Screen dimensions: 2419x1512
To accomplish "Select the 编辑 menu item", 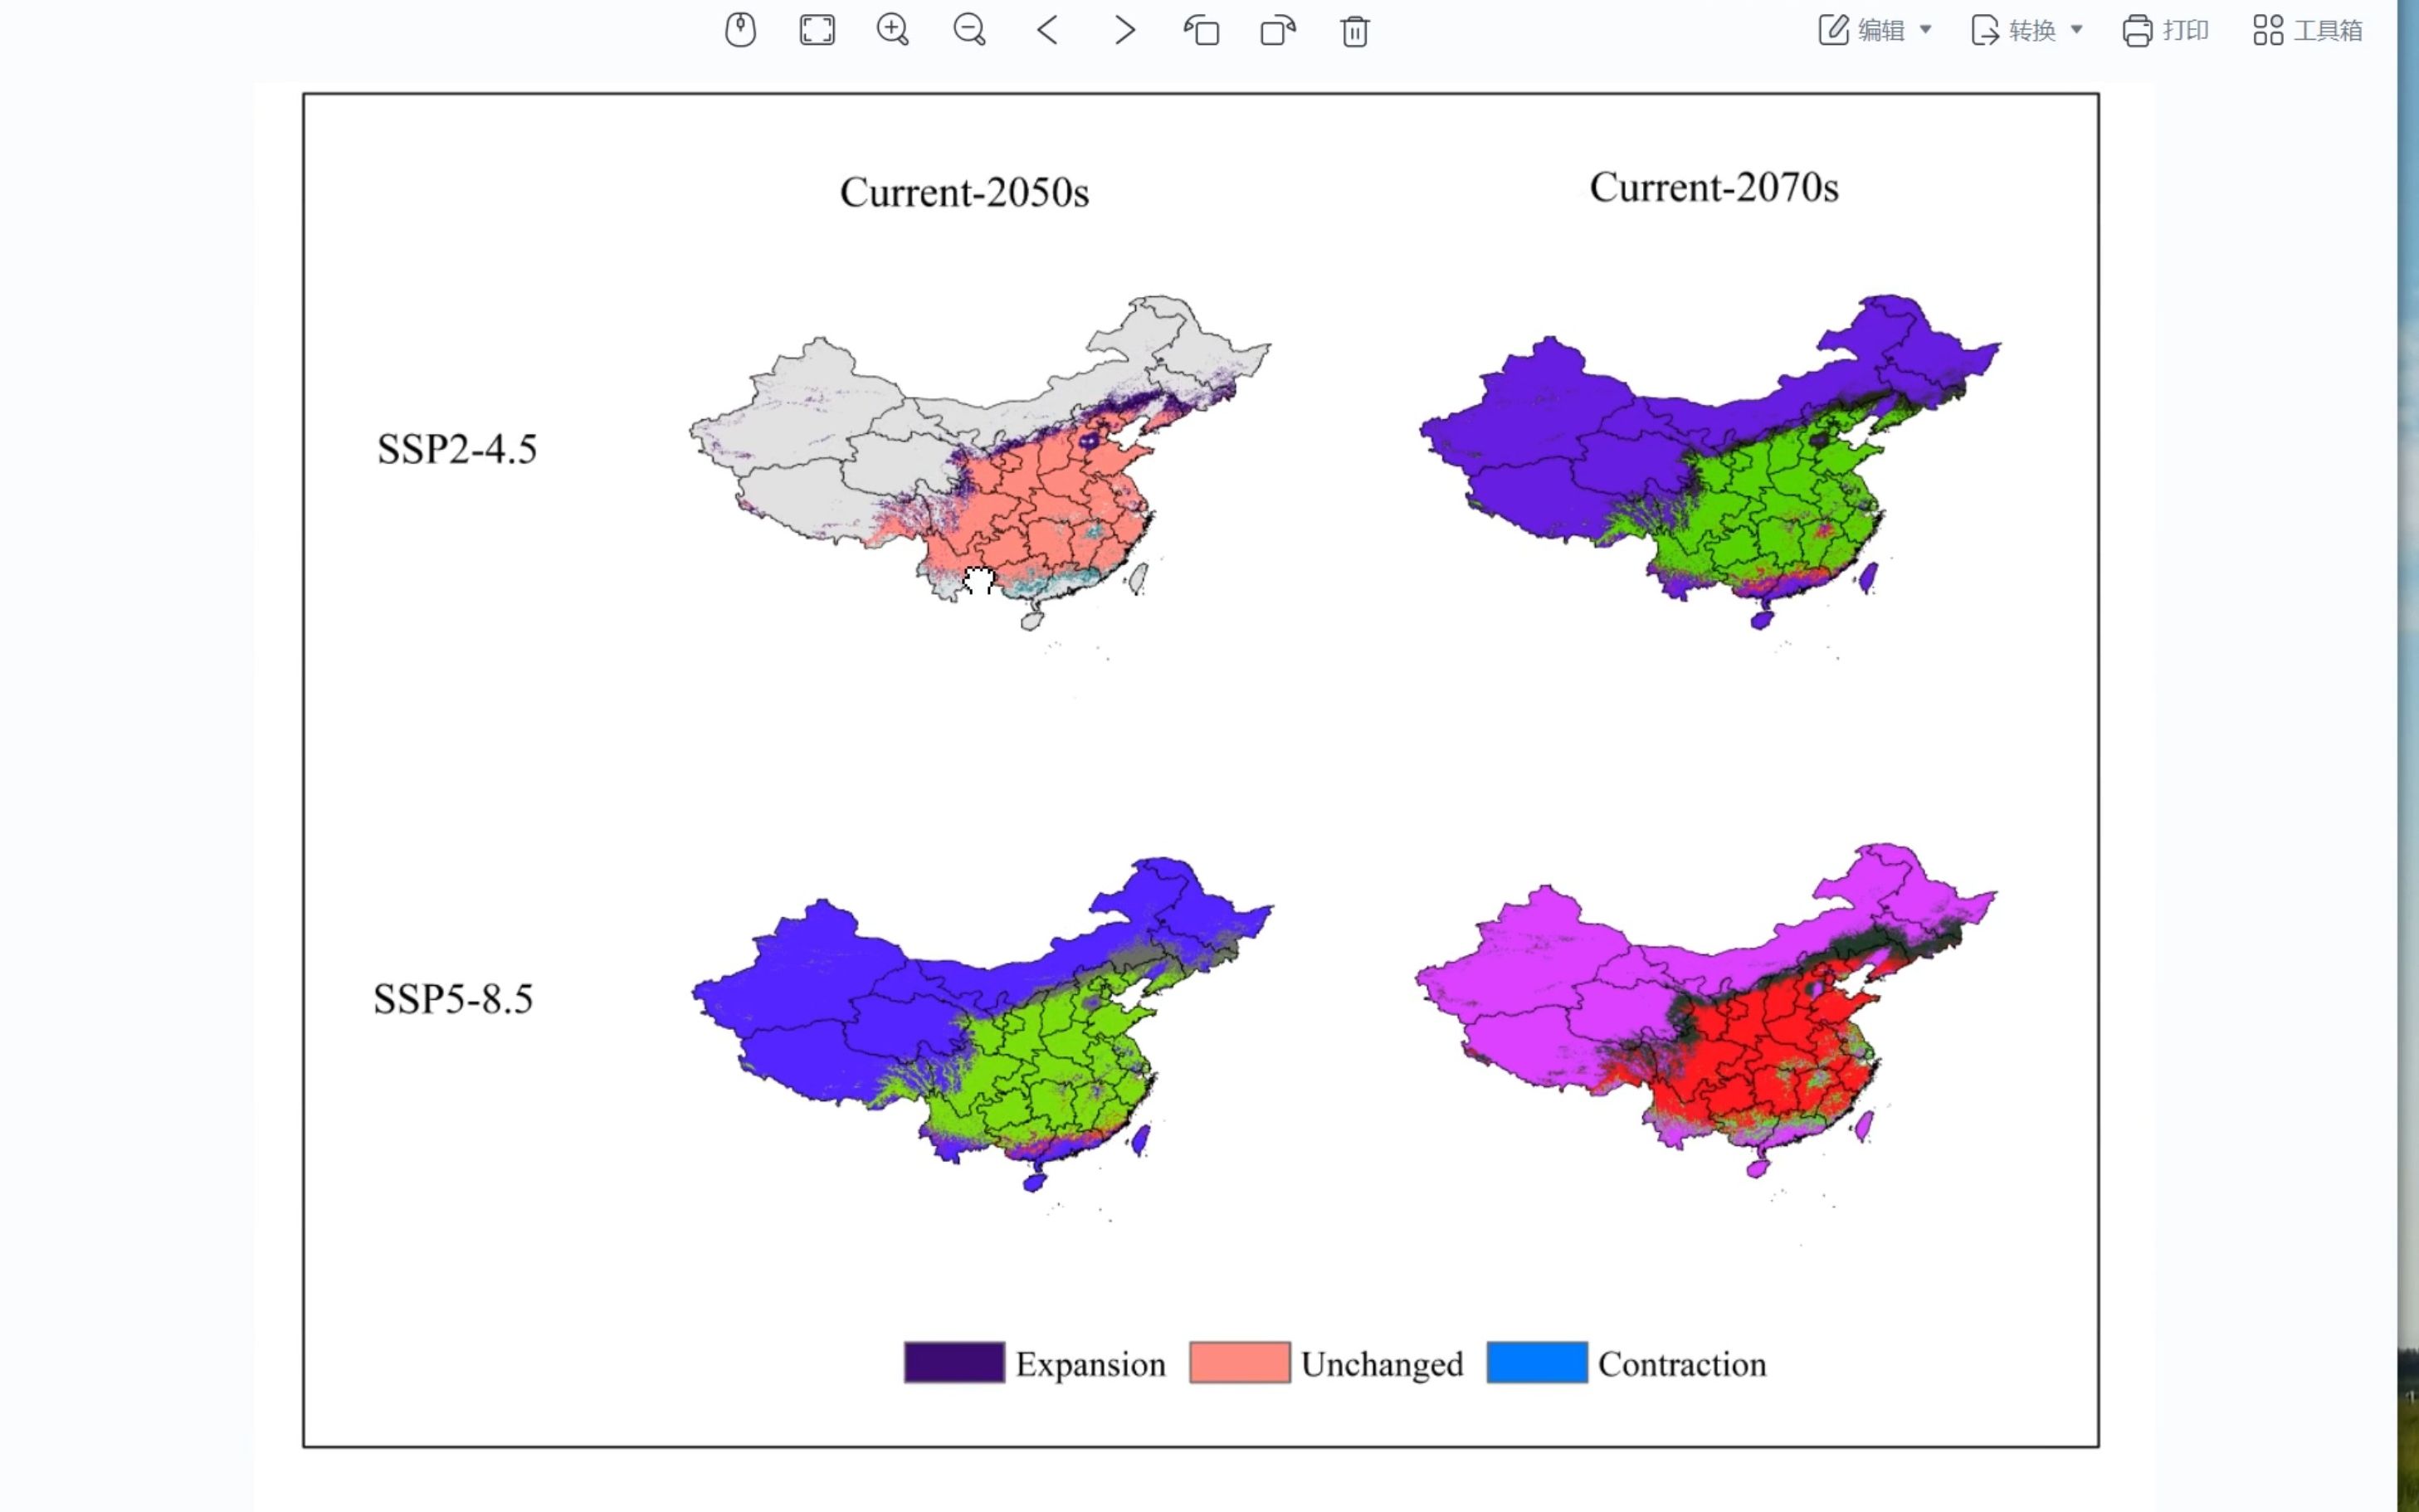I will [1880, 30].
